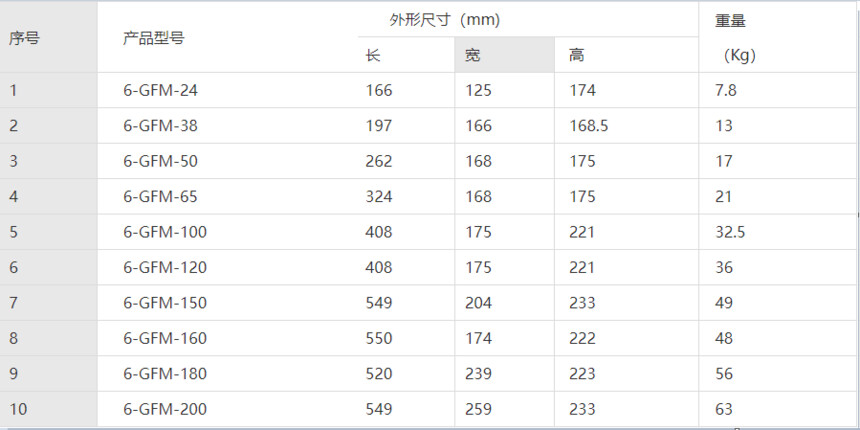Click the 6-GFM-120 product cell
860x430 pixels.
tap(165, 268)
